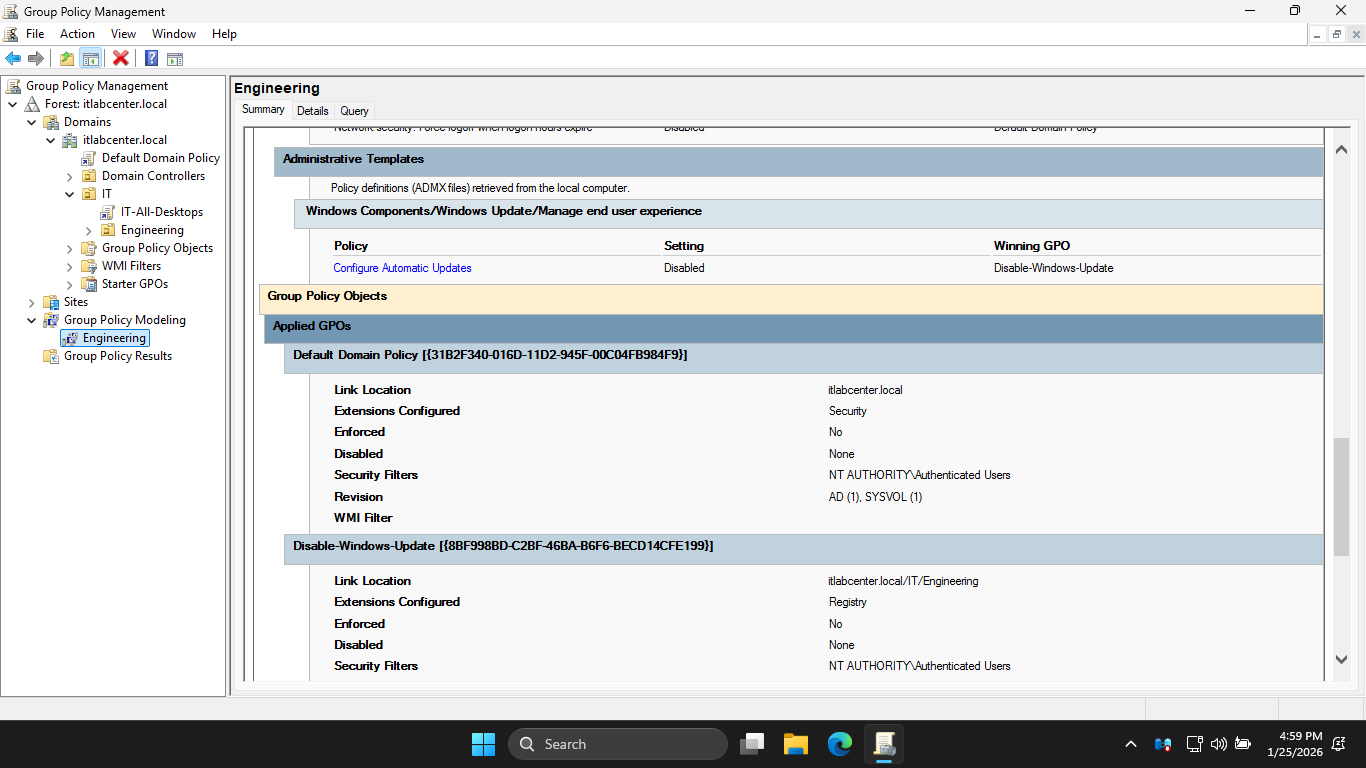The width and height of the screenshot is (1366, 768).
Task: Expand the Domain Controllers node
Action: pyautogui.click(x=70, y=177)
